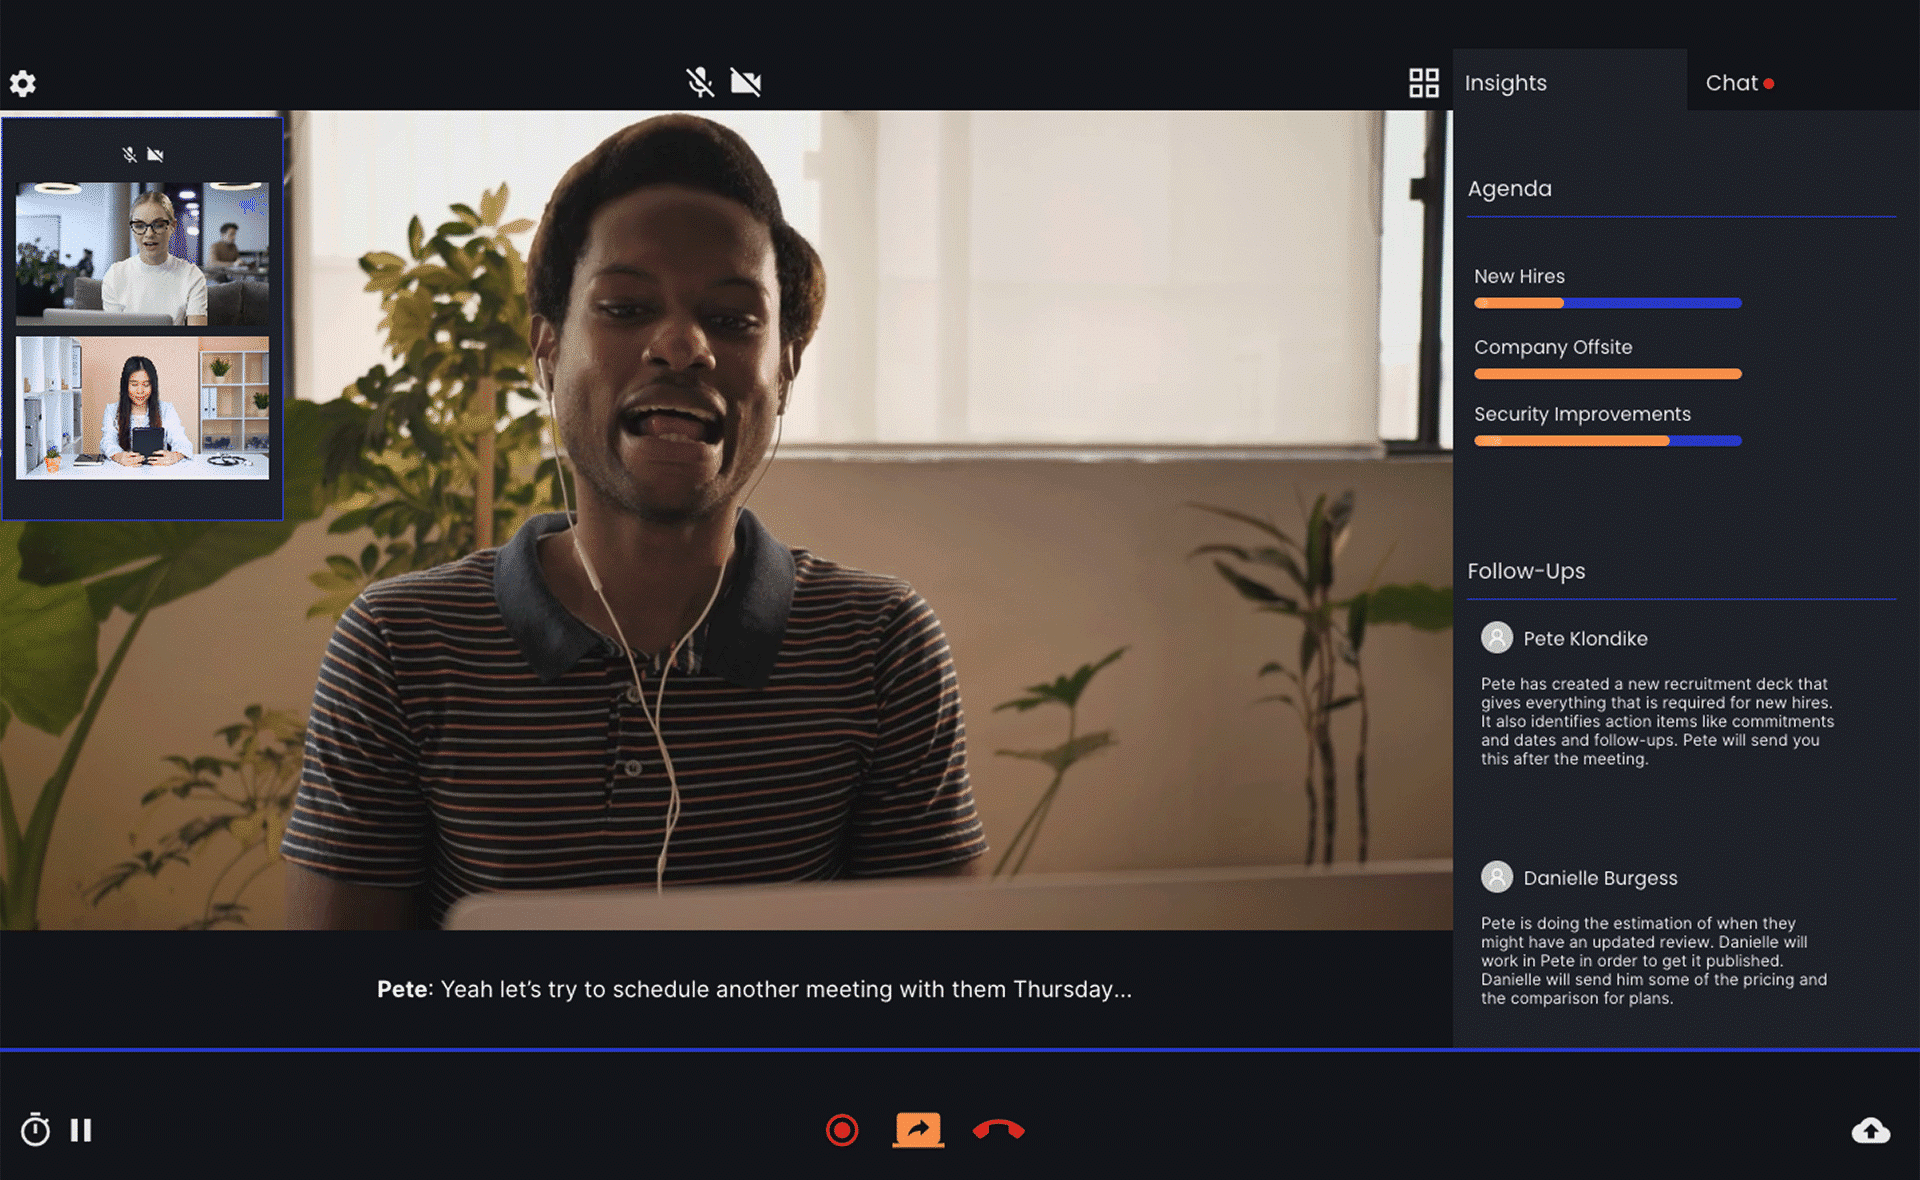Select the dark-haired woman's video thumbnail

tap(142, 407)
